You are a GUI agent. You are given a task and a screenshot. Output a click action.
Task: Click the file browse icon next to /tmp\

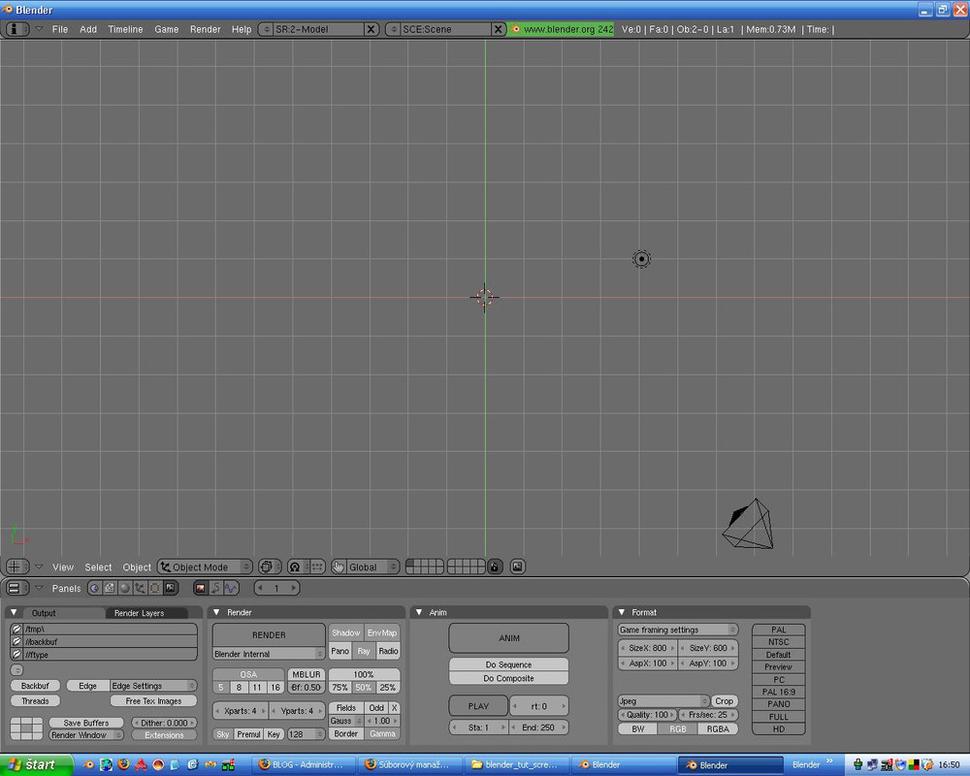[x=17, y=629]
